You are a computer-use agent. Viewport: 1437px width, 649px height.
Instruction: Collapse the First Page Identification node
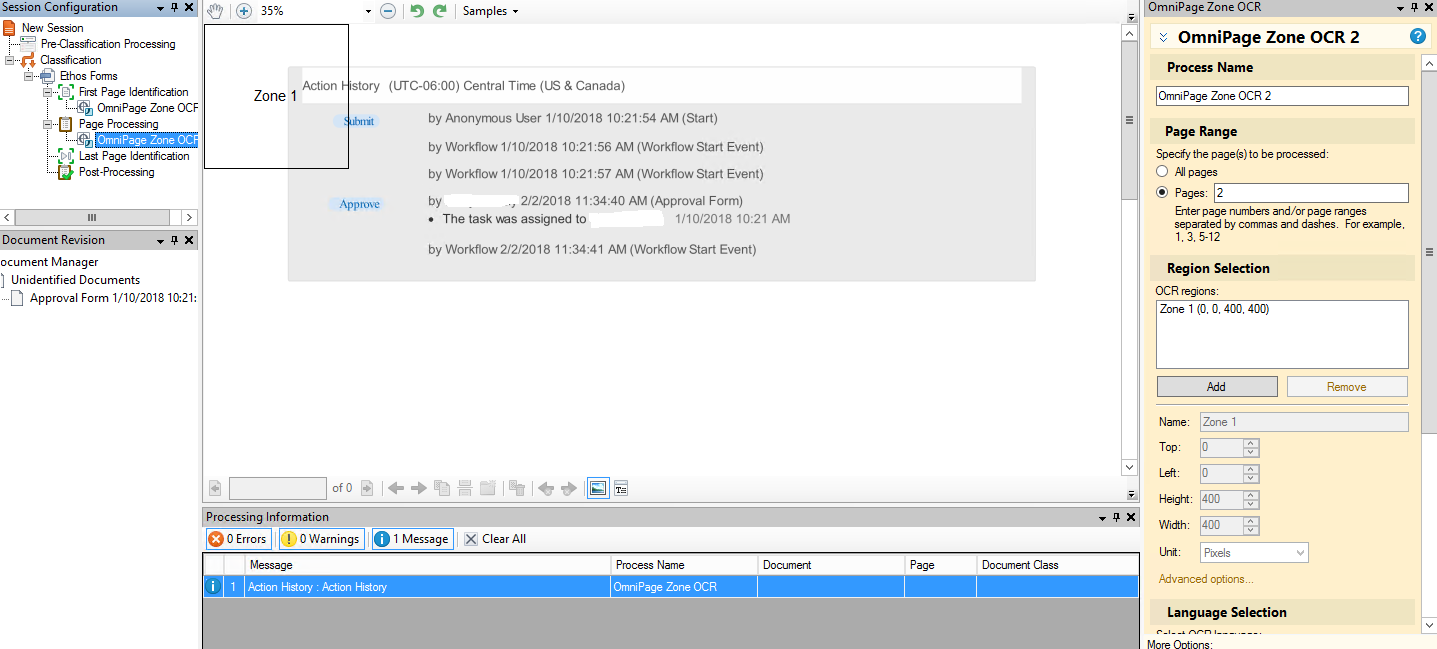47,92
